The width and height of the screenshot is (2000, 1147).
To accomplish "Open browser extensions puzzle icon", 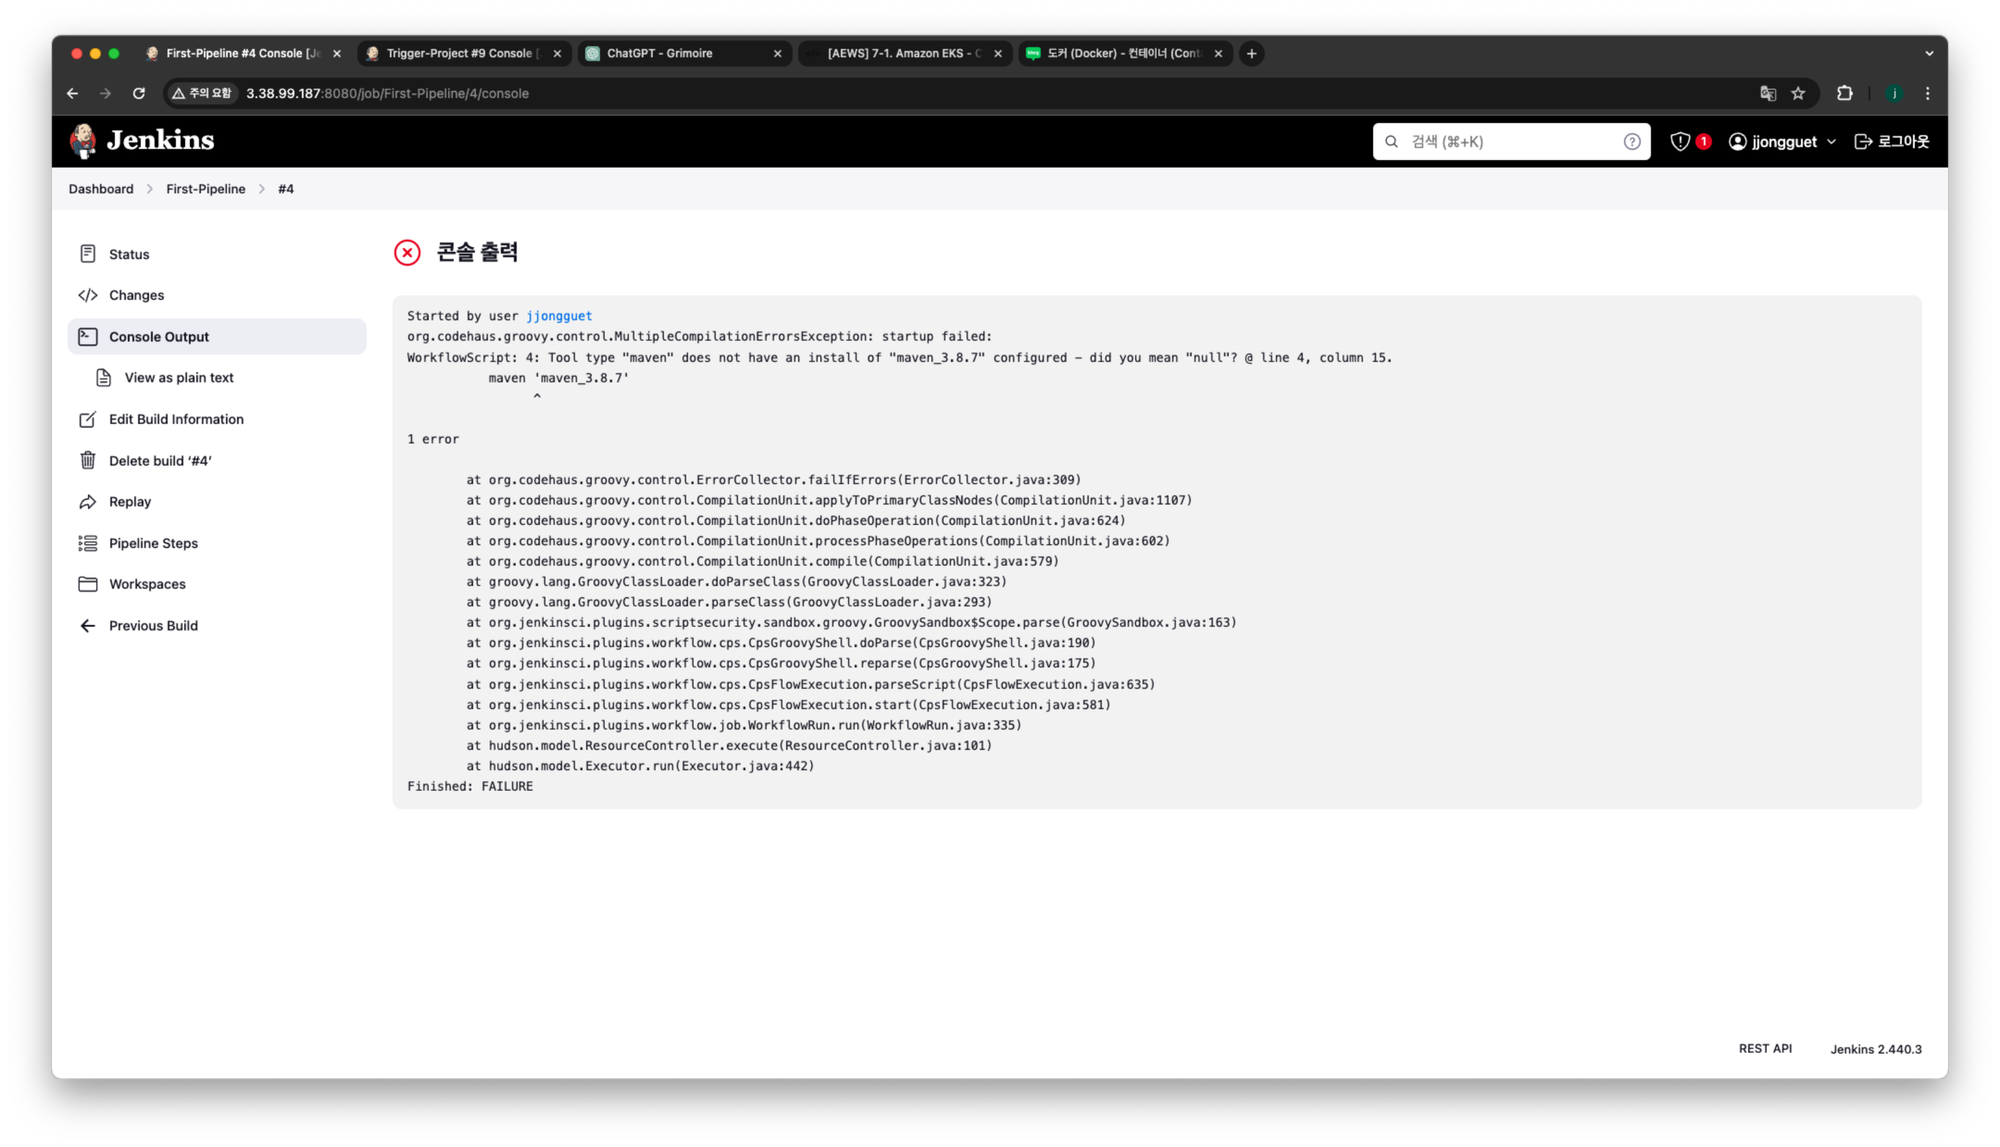I will coord(1845,93).
